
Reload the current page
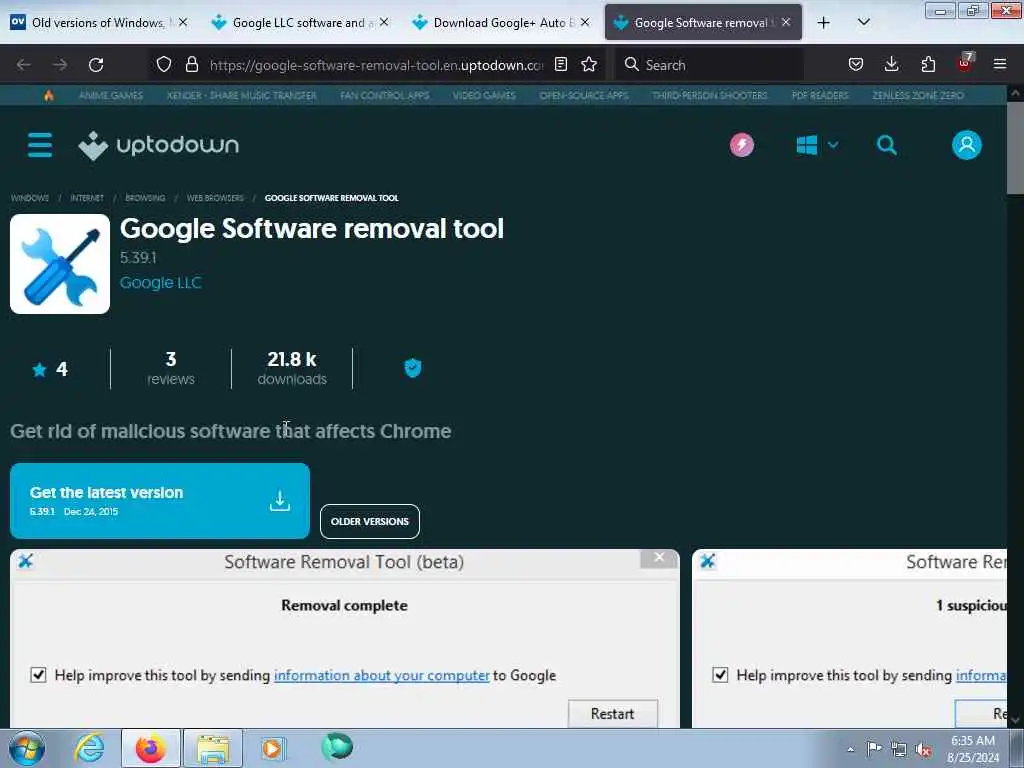pyautogui.click(x=96, y=65)
